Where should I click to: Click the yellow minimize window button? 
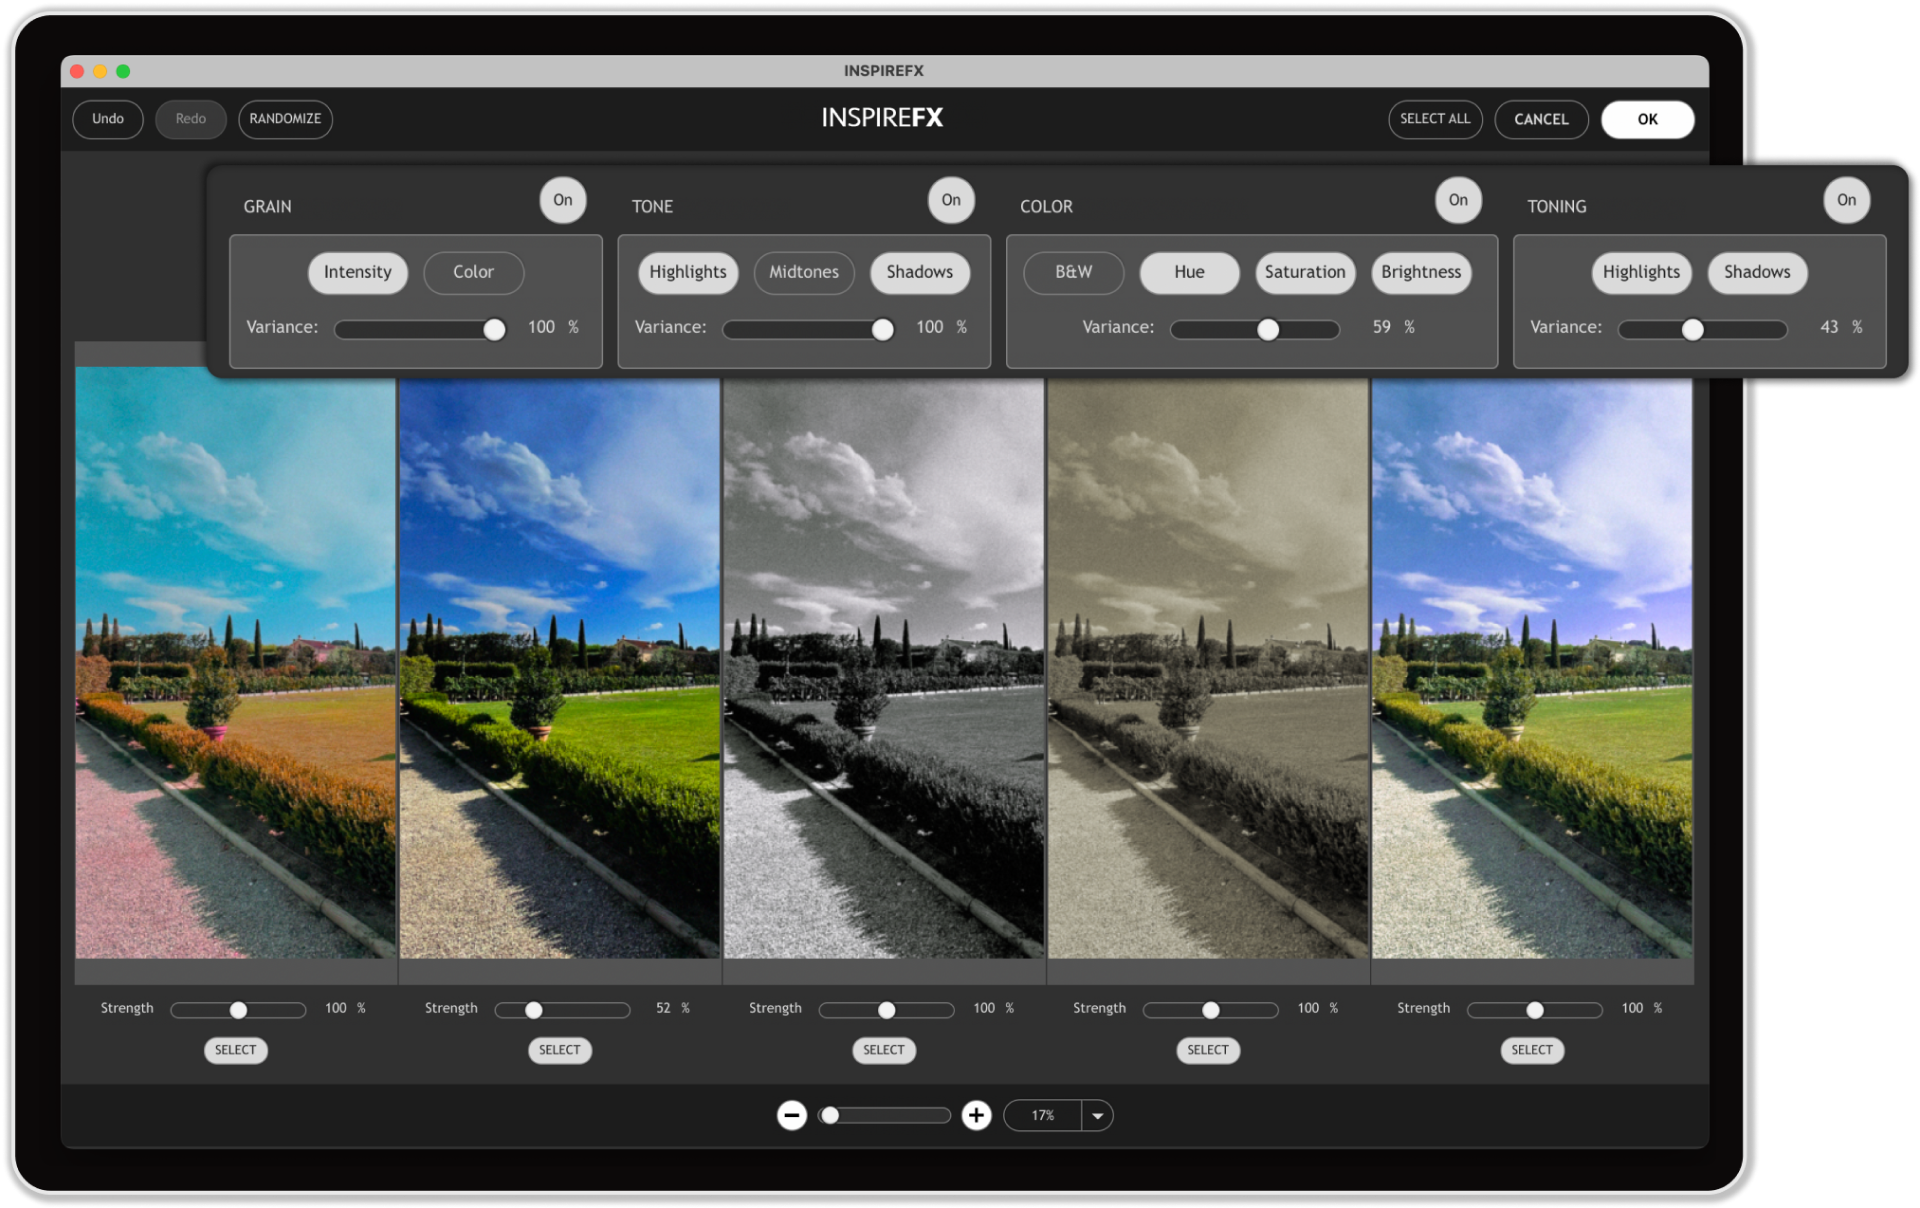100,71
